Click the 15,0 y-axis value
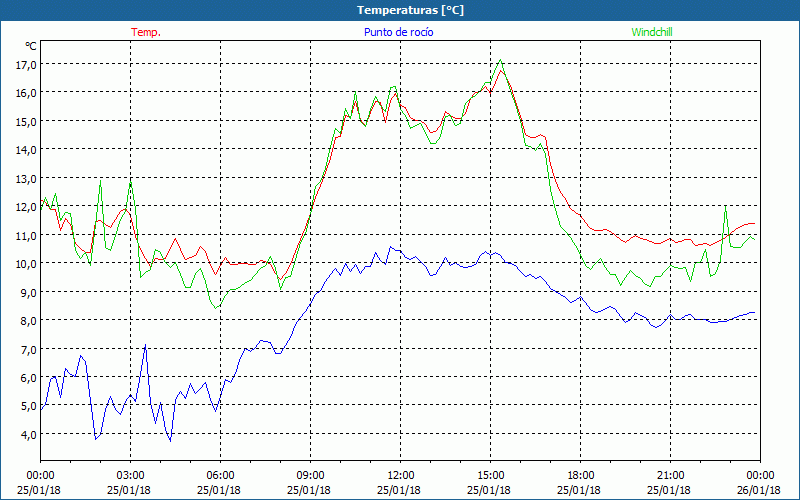 coord(27,121)
